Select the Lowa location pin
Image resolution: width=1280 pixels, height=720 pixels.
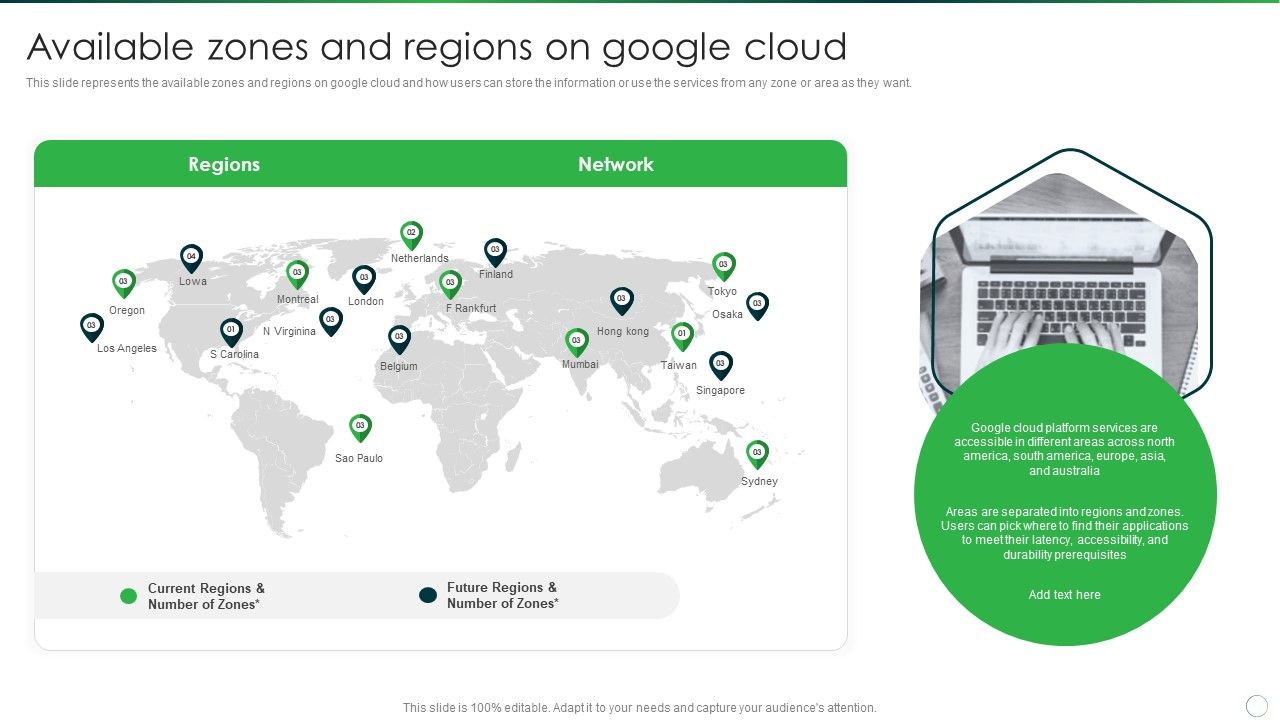(x=192, y=259)
